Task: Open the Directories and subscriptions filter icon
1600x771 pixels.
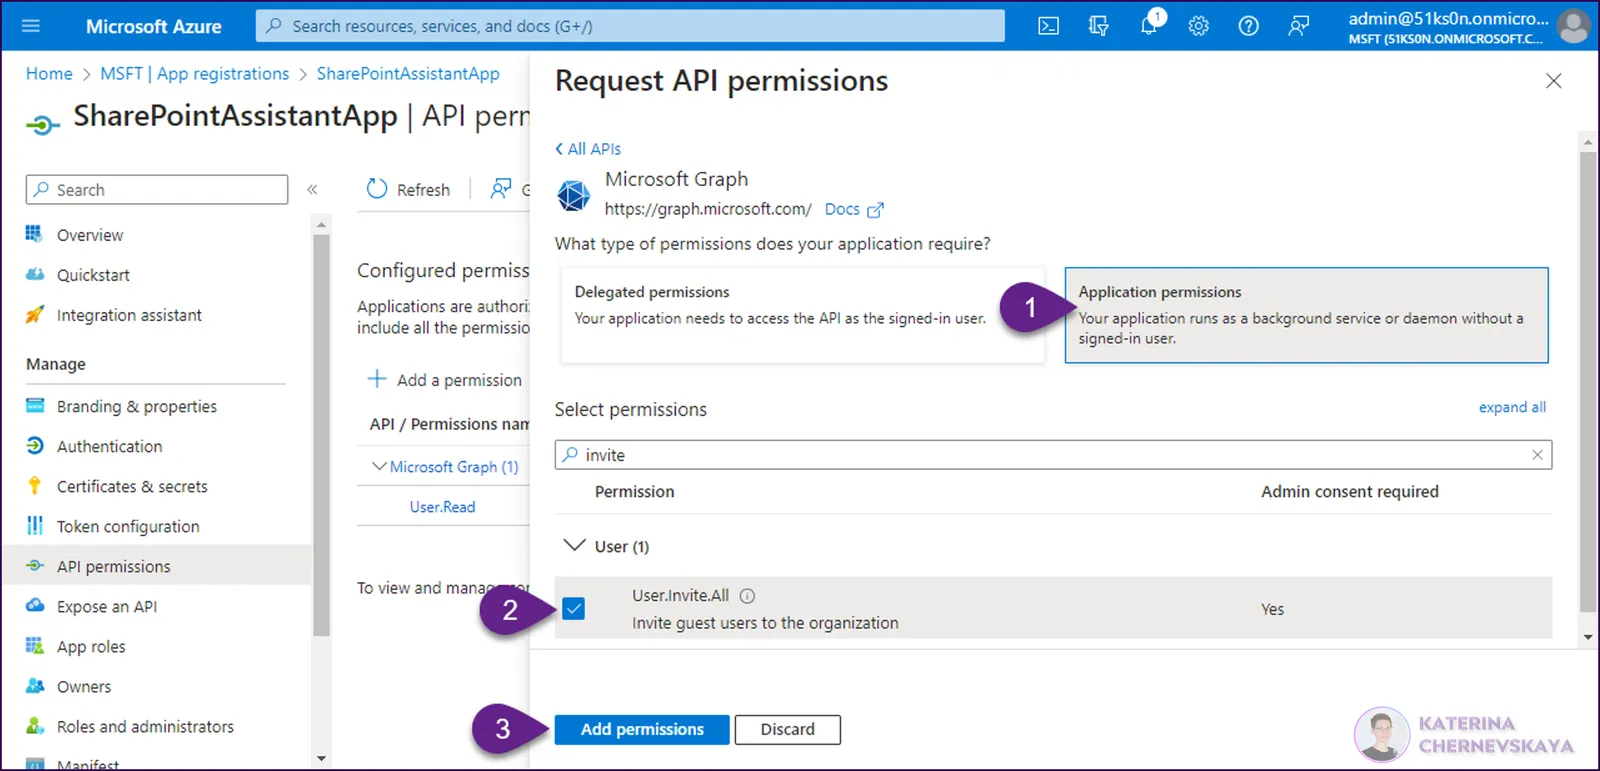Action: click(x=1098, y=26)
